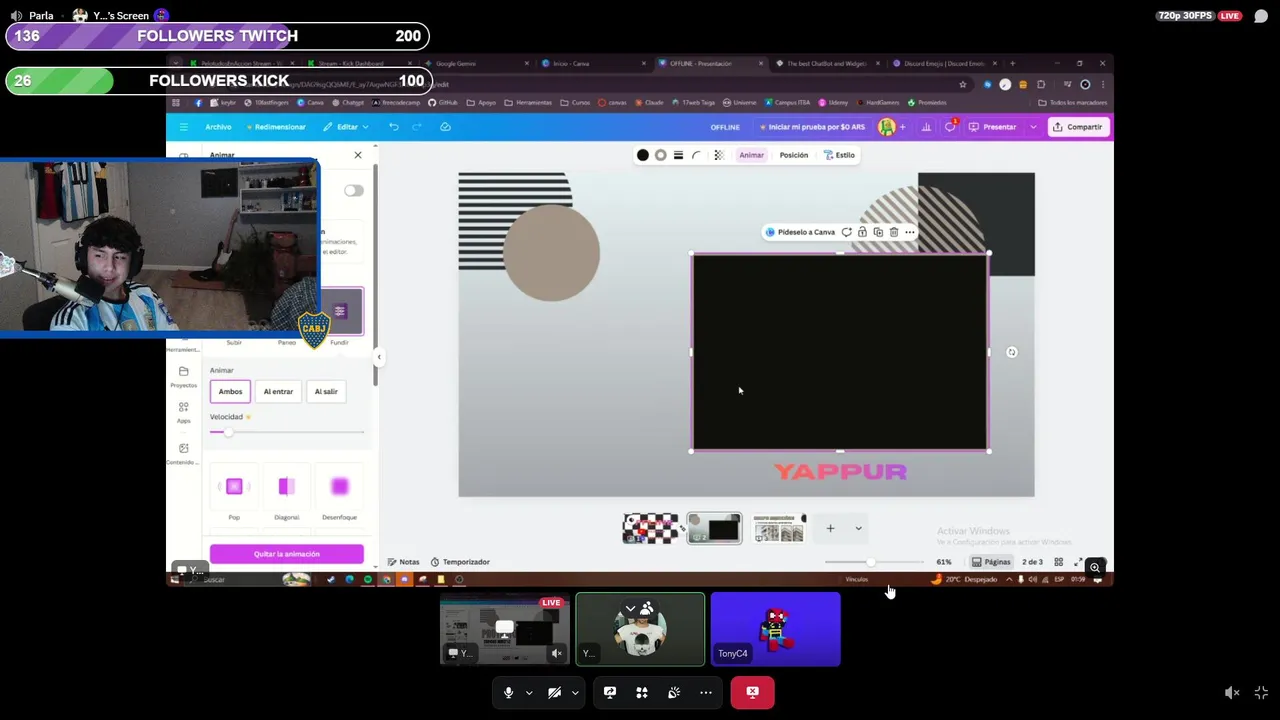Select the TonyC4 participant tile

(776, 629)
